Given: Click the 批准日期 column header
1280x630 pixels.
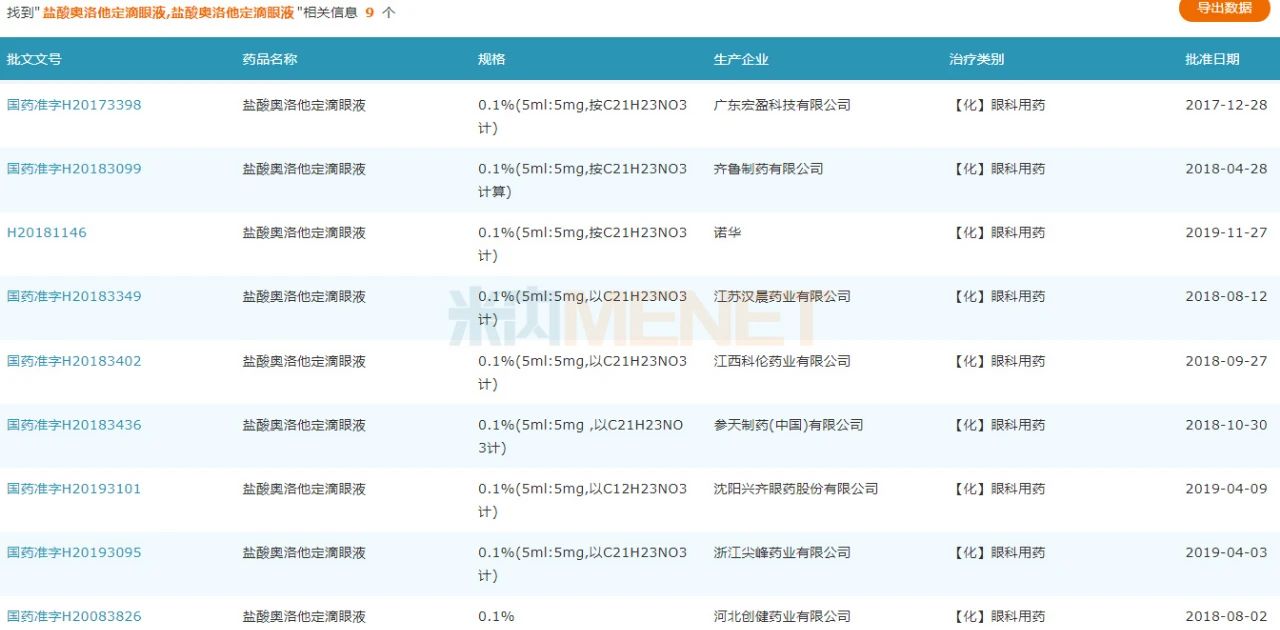Looking at the screenshot, I should [1212, 59].
